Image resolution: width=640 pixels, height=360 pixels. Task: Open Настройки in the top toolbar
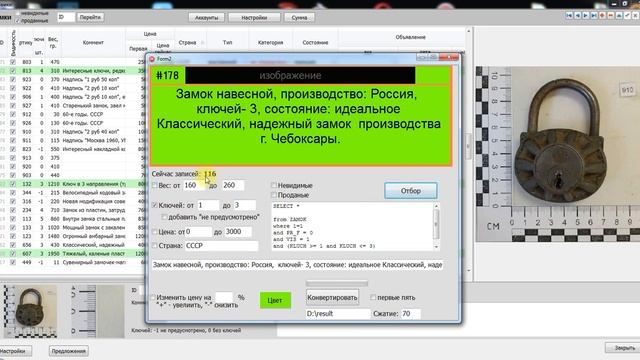[x=254, y=18]
